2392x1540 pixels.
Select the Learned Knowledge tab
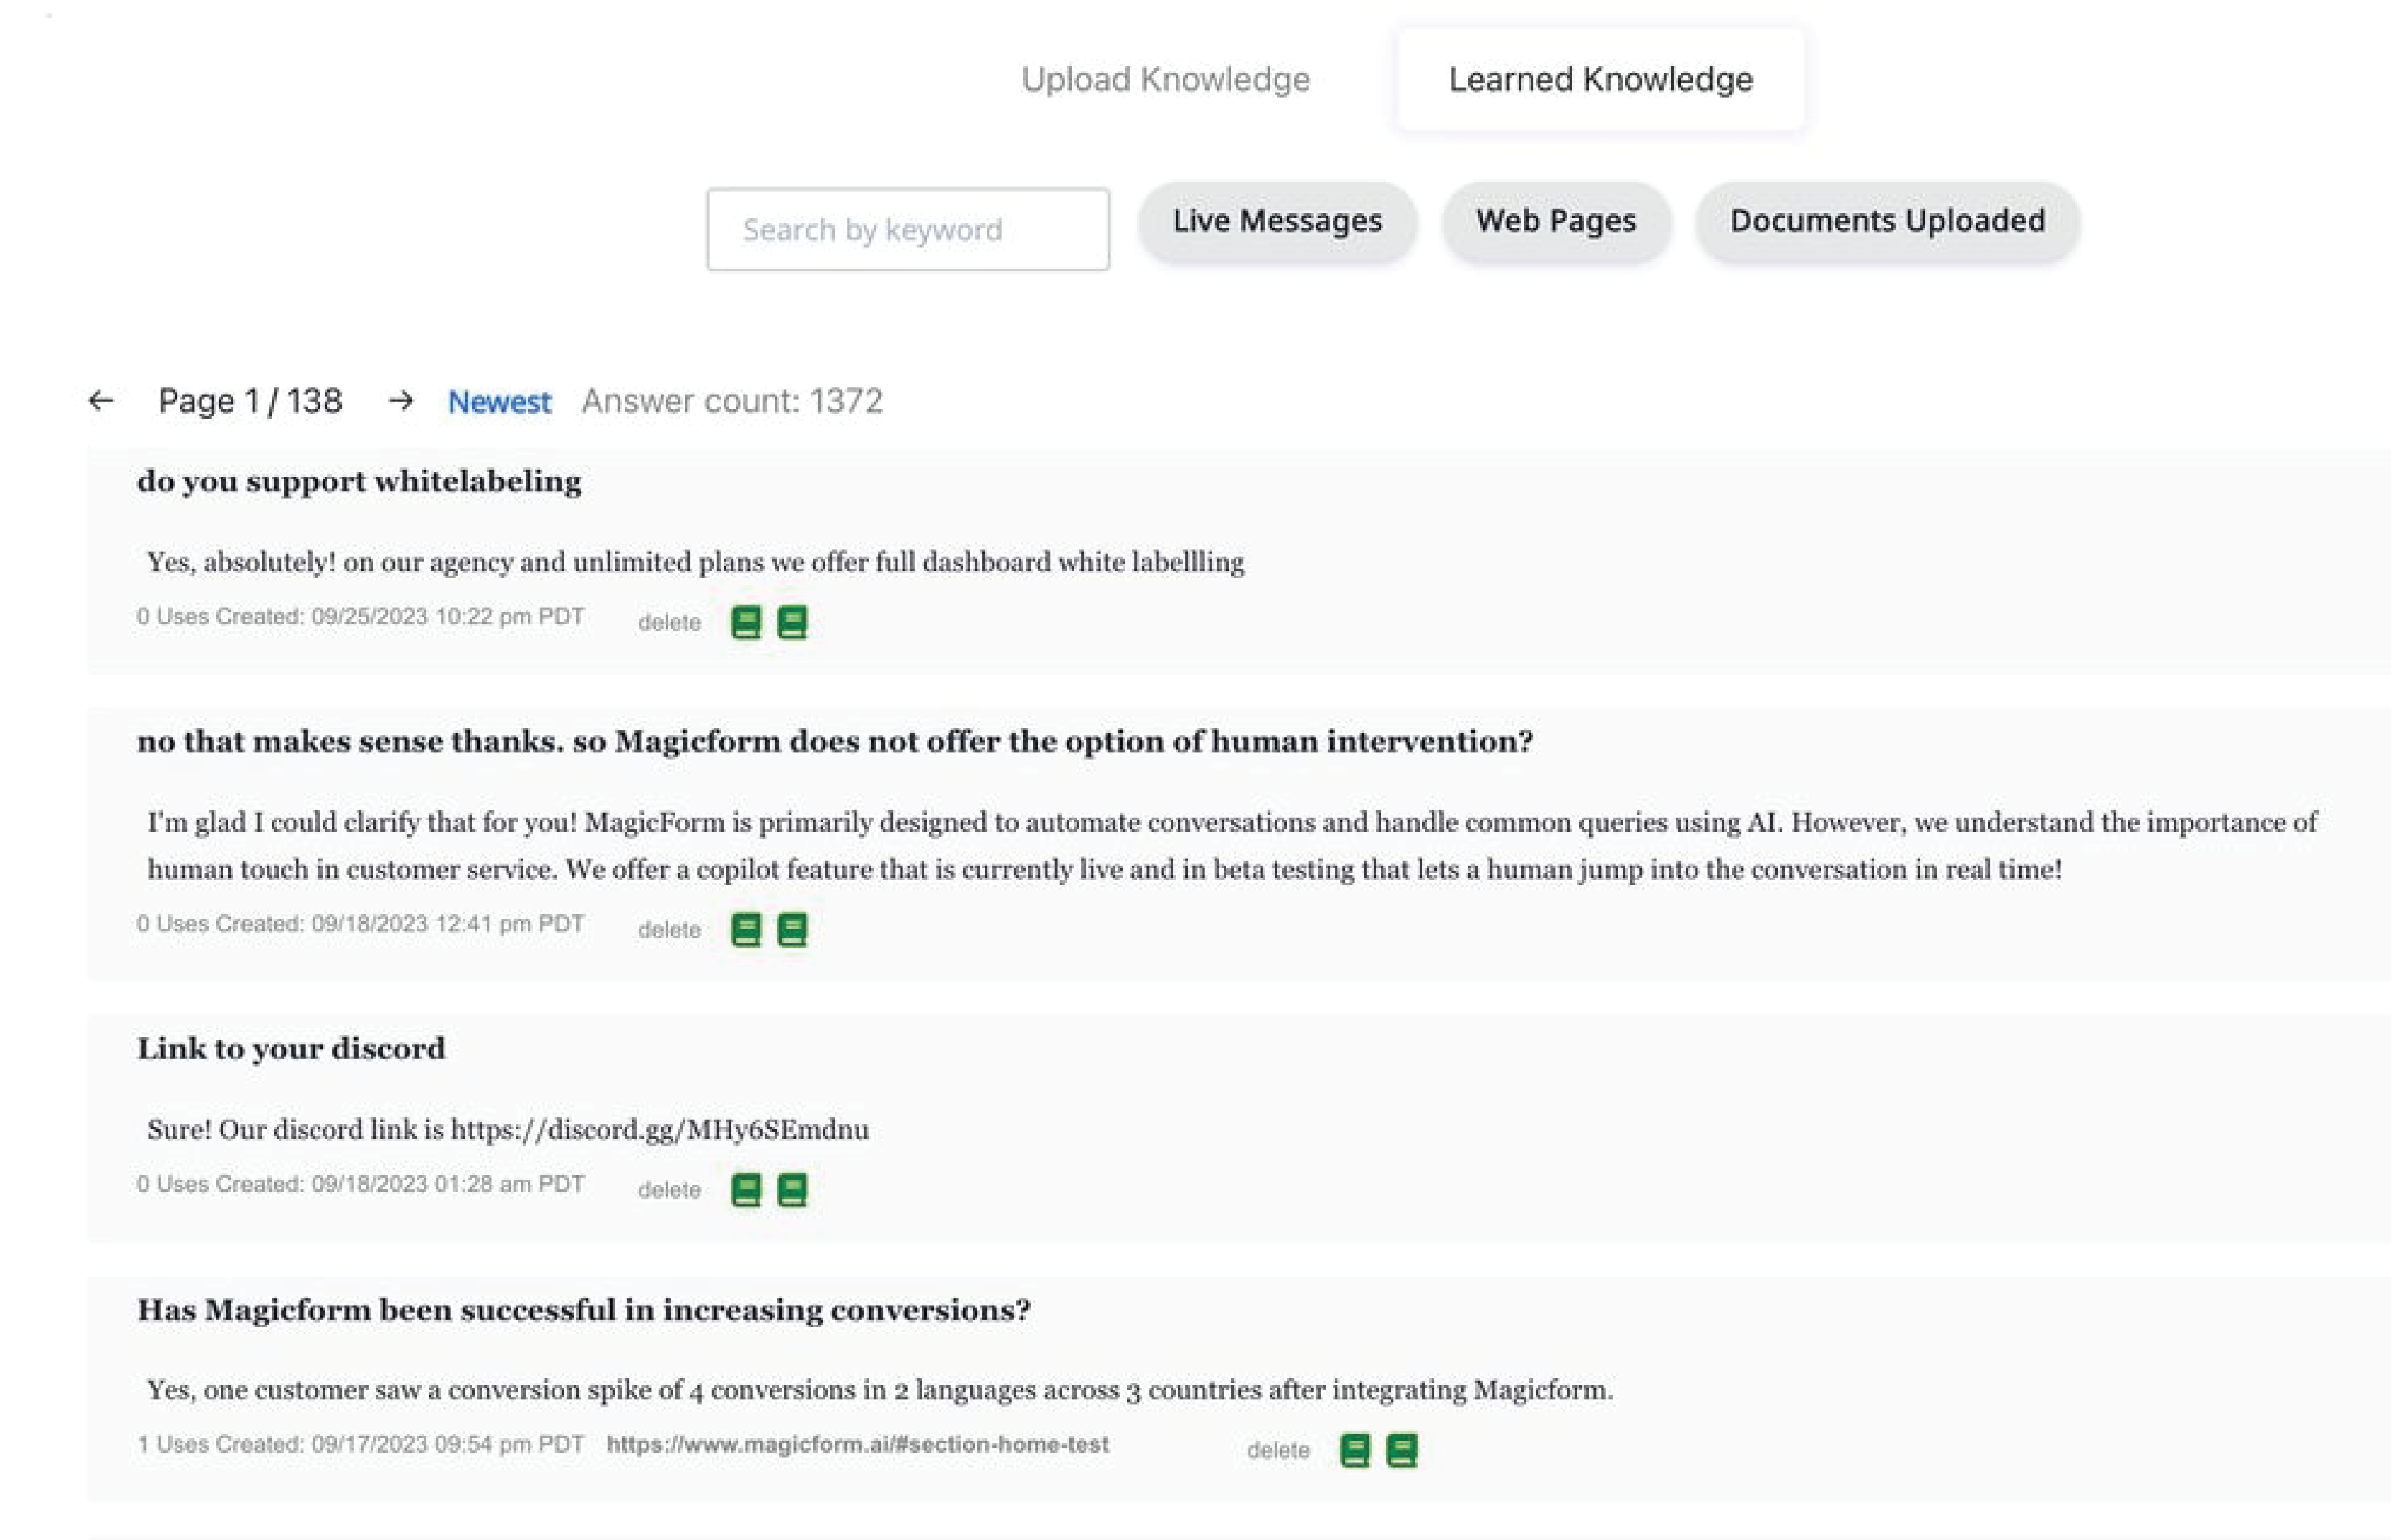coord(1600,79)
